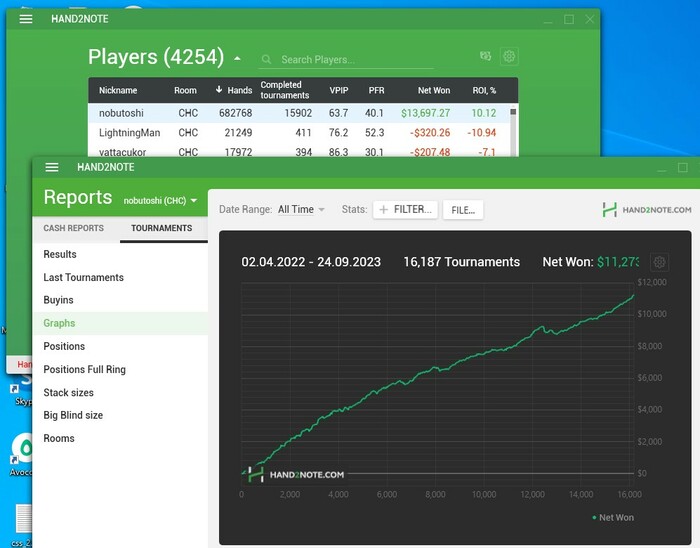
Task: Sort by Room column header
Action: tap(185, 90)
